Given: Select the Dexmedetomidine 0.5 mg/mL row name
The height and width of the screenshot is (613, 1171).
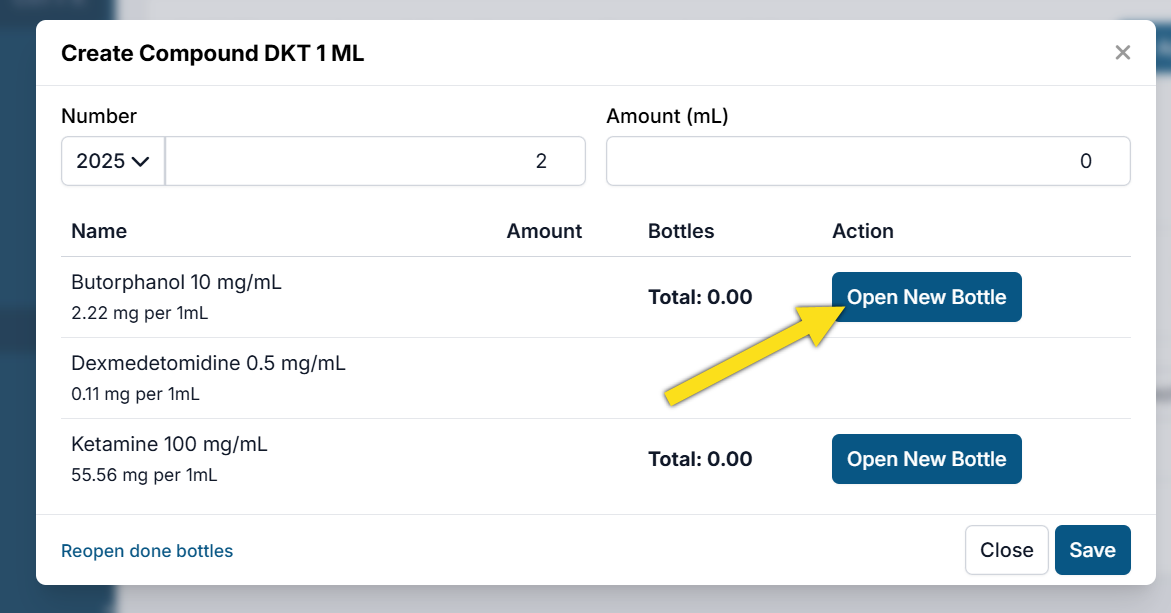Looking at the screenshot, I should pyautogui.click(x=208, y=363).
